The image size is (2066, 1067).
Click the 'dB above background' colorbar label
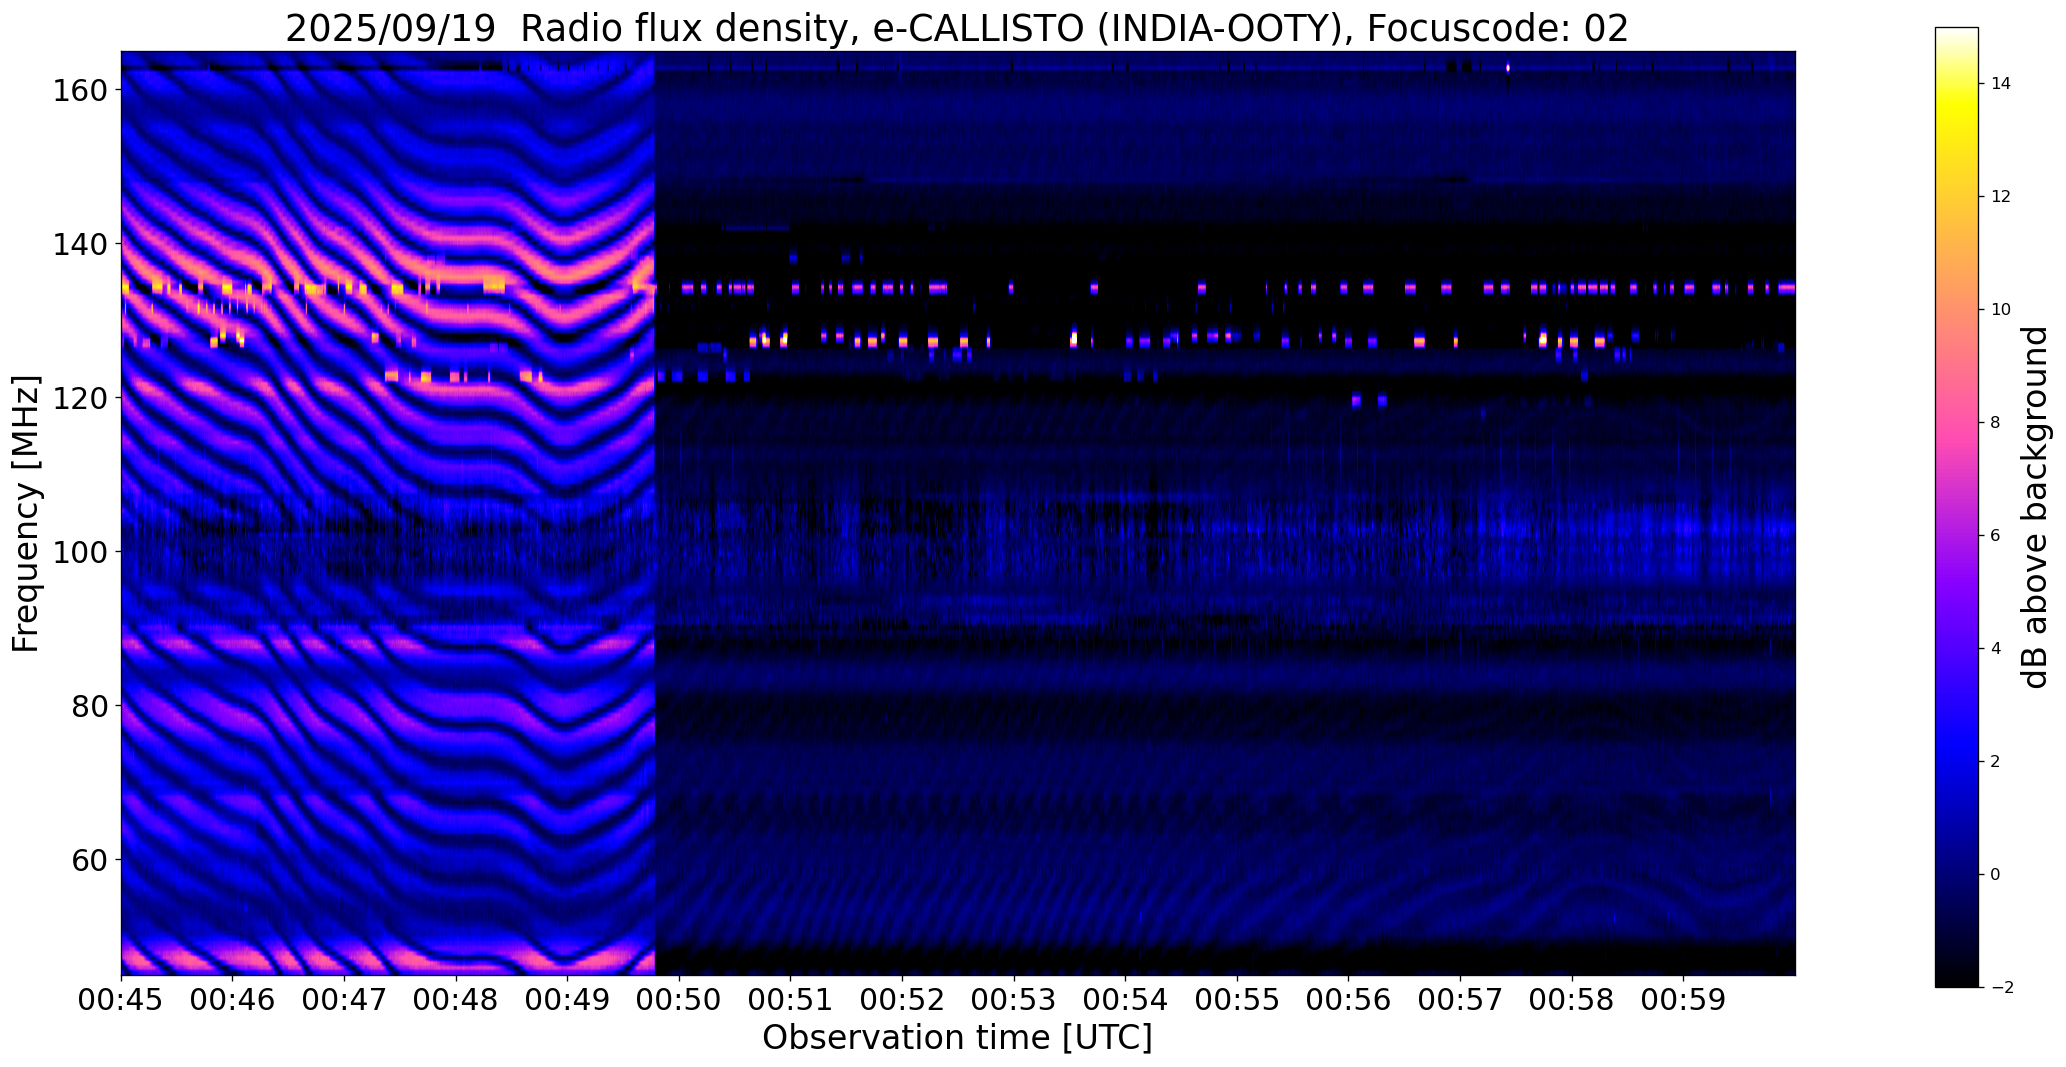coord(2035,507)
